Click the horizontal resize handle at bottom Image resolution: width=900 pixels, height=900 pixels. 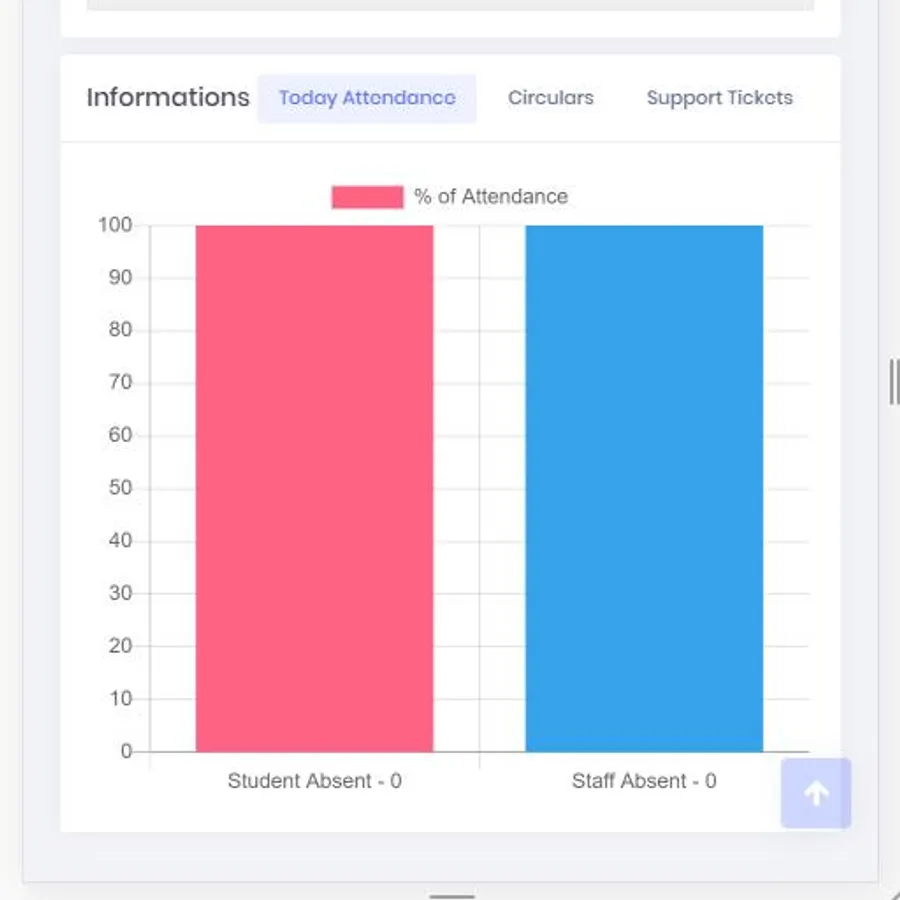[x=451, y=896]
